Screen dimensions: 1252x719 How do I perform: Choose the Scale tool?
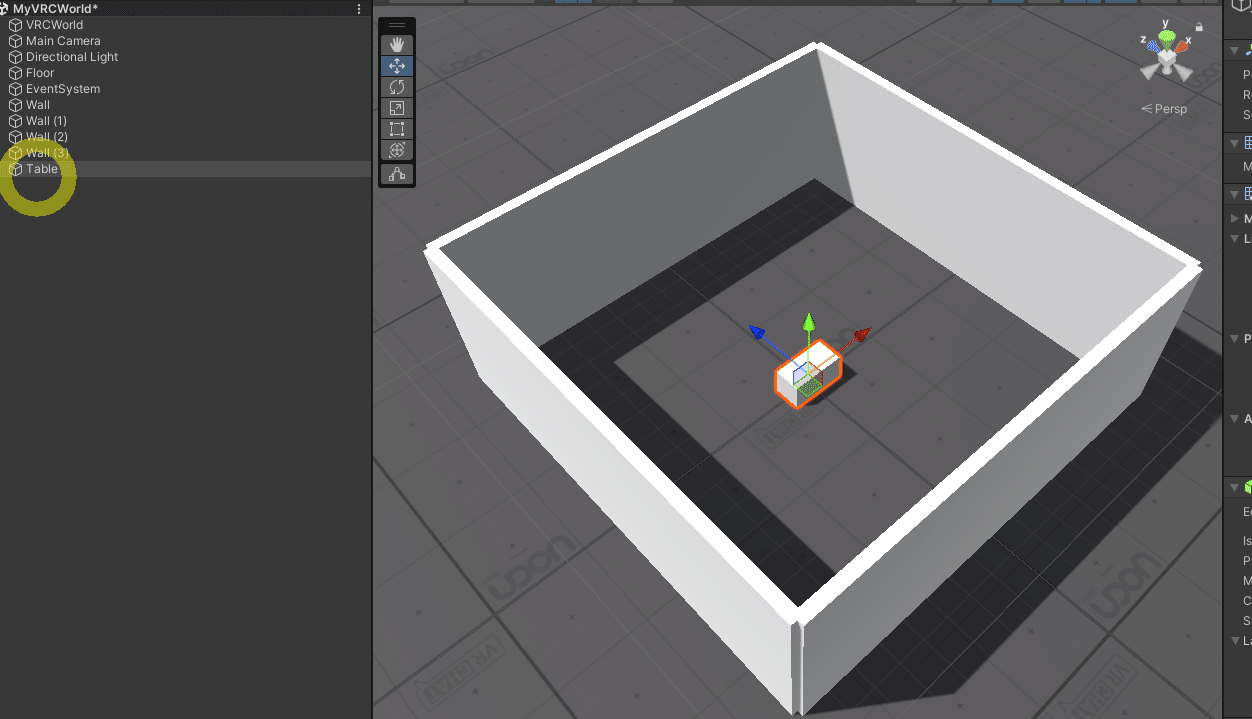[397, 108]
